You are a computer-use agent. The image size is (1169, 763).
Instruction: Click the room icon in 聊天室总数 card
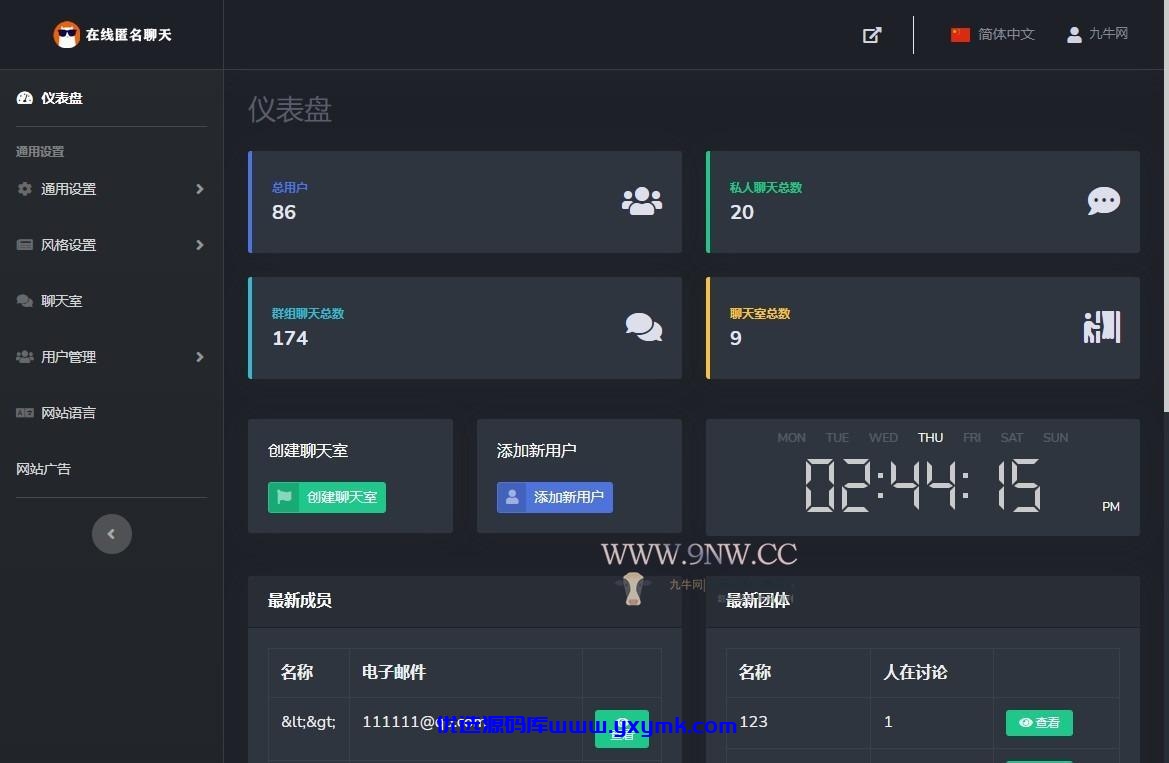pos(1102,327)
